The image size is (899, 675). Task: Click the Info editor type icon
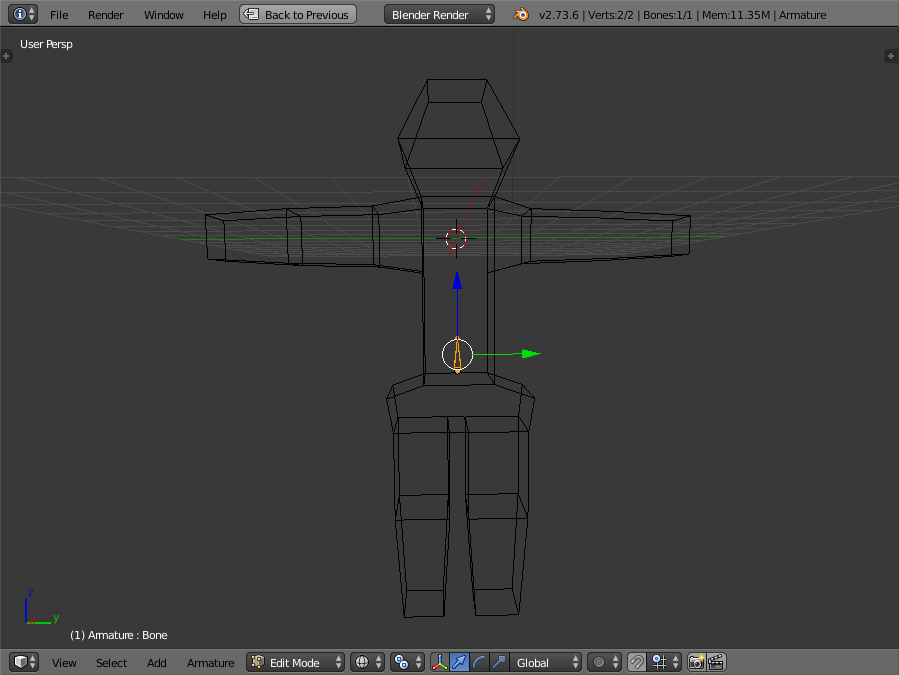point(23,14)
